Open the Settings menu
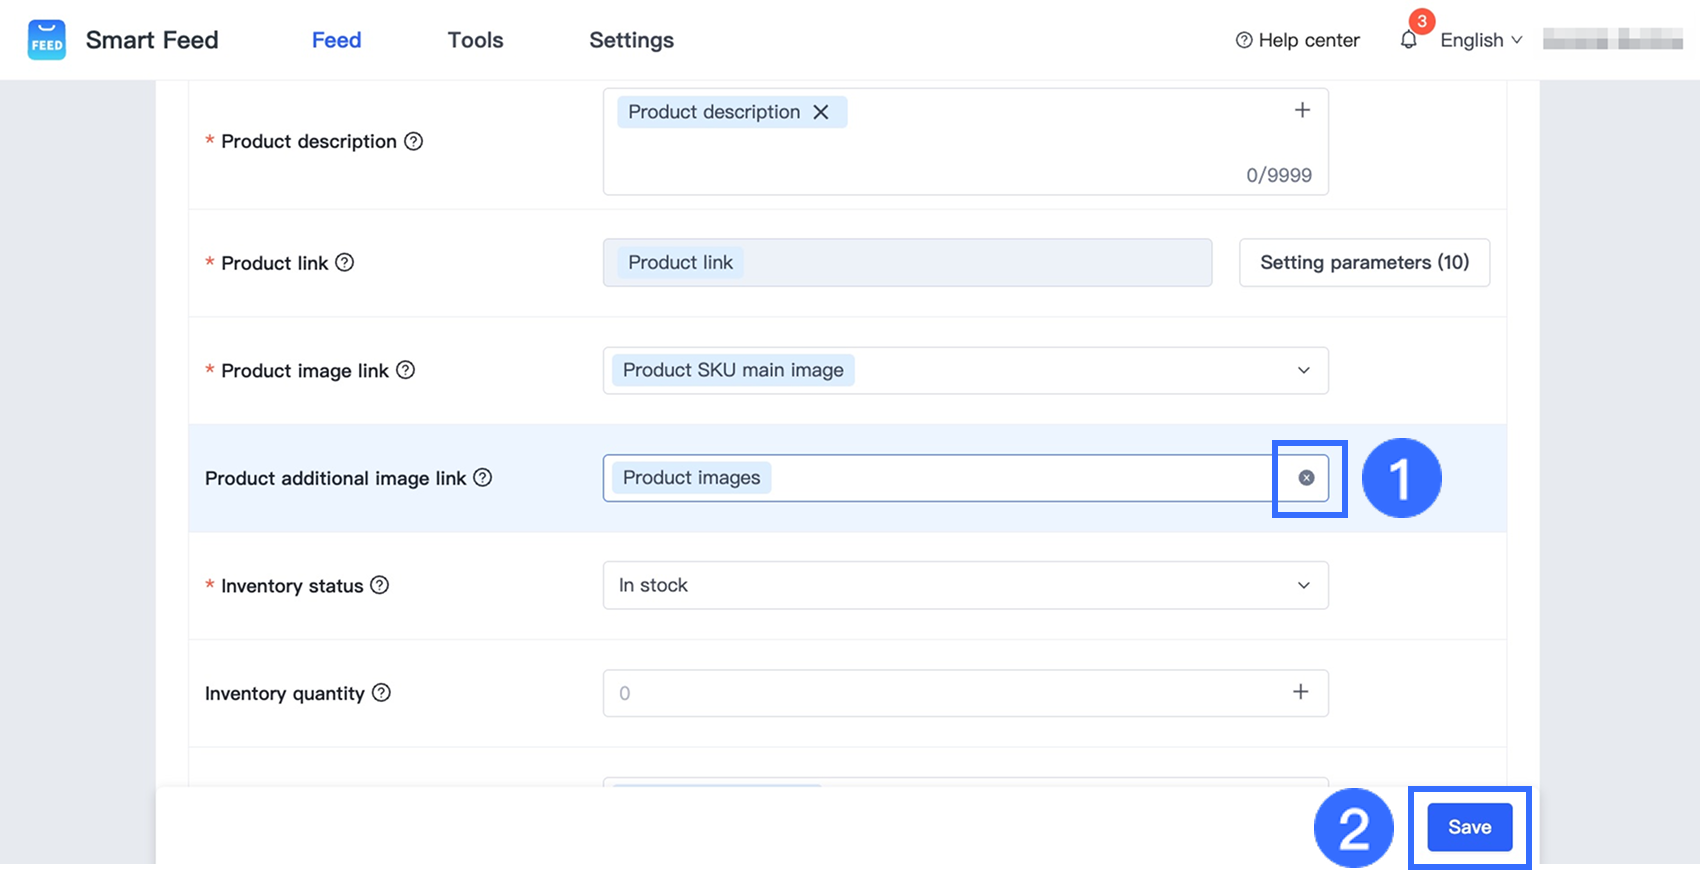The height and width of the screenshot is (870, 1700). (631, 40)
